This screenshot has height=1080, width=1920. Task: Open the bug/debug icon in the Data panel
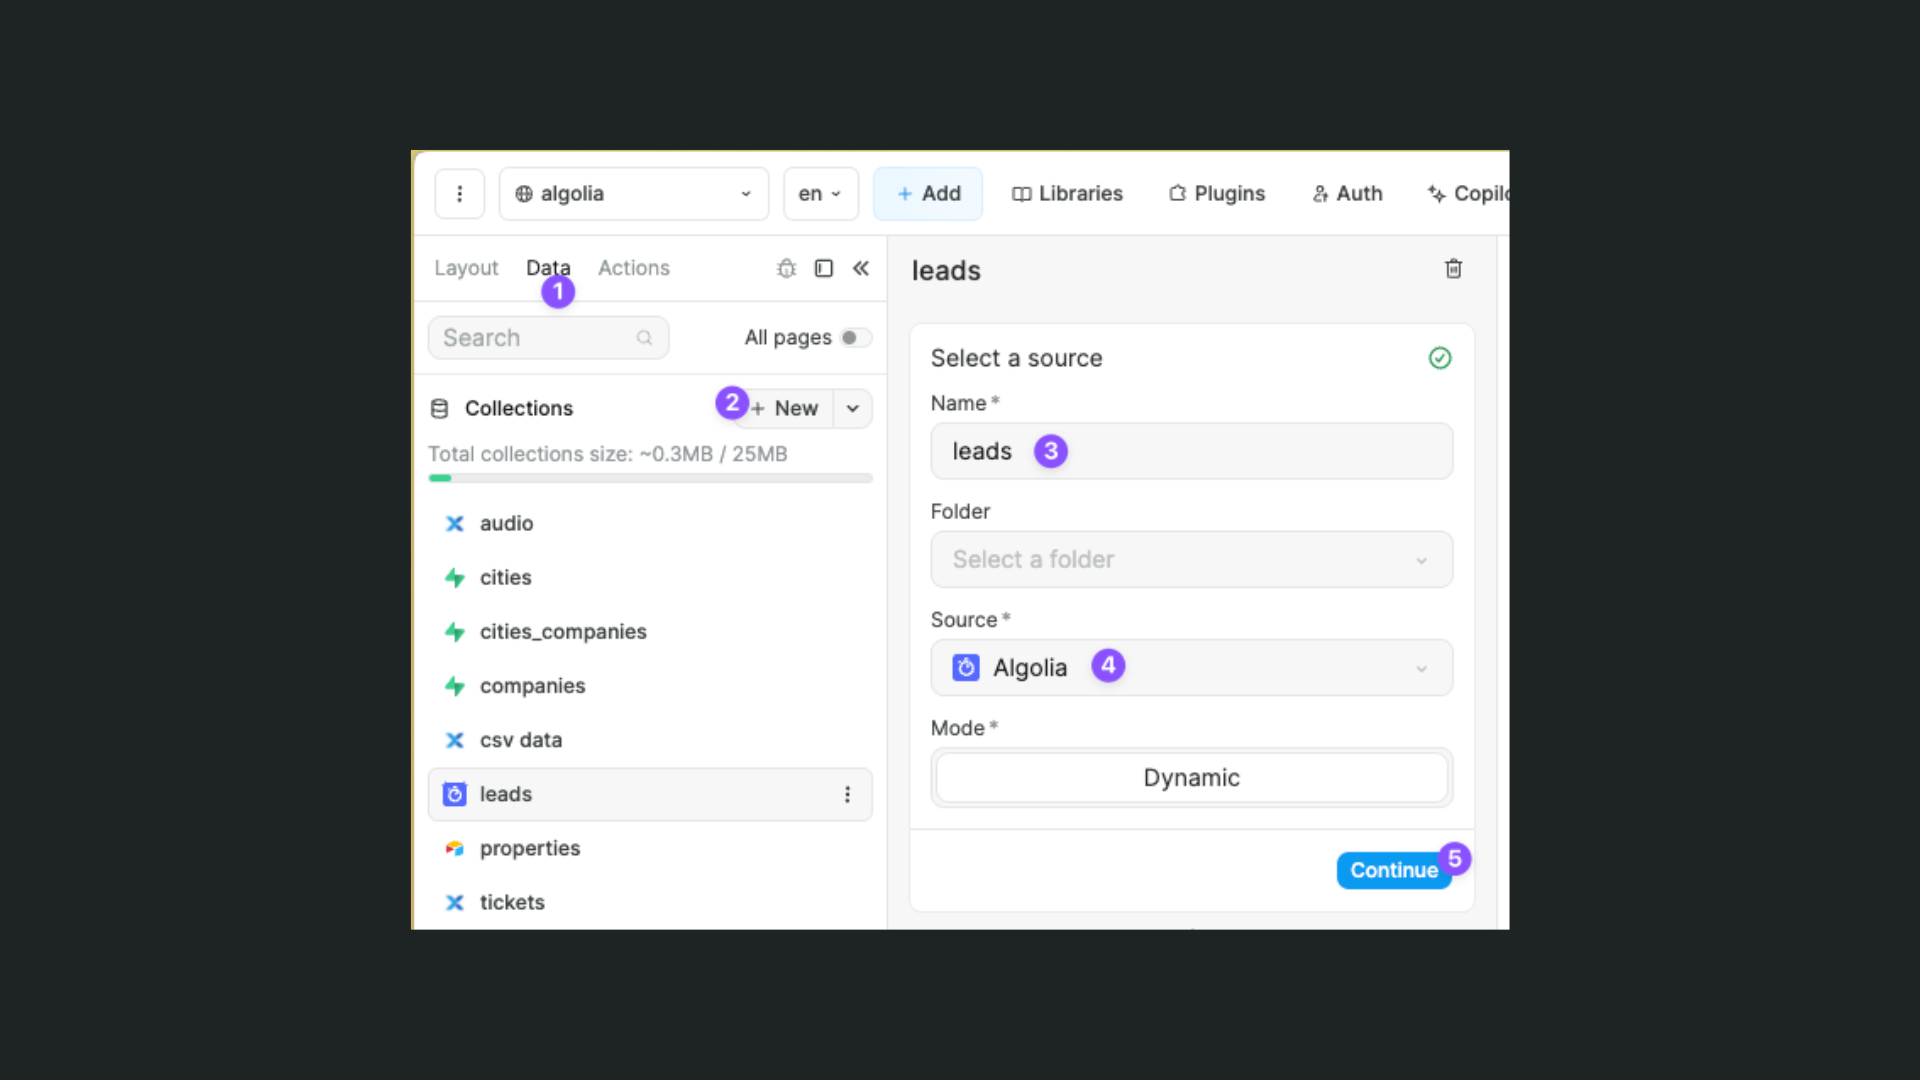pyautogui.click(x=786, y=268)
